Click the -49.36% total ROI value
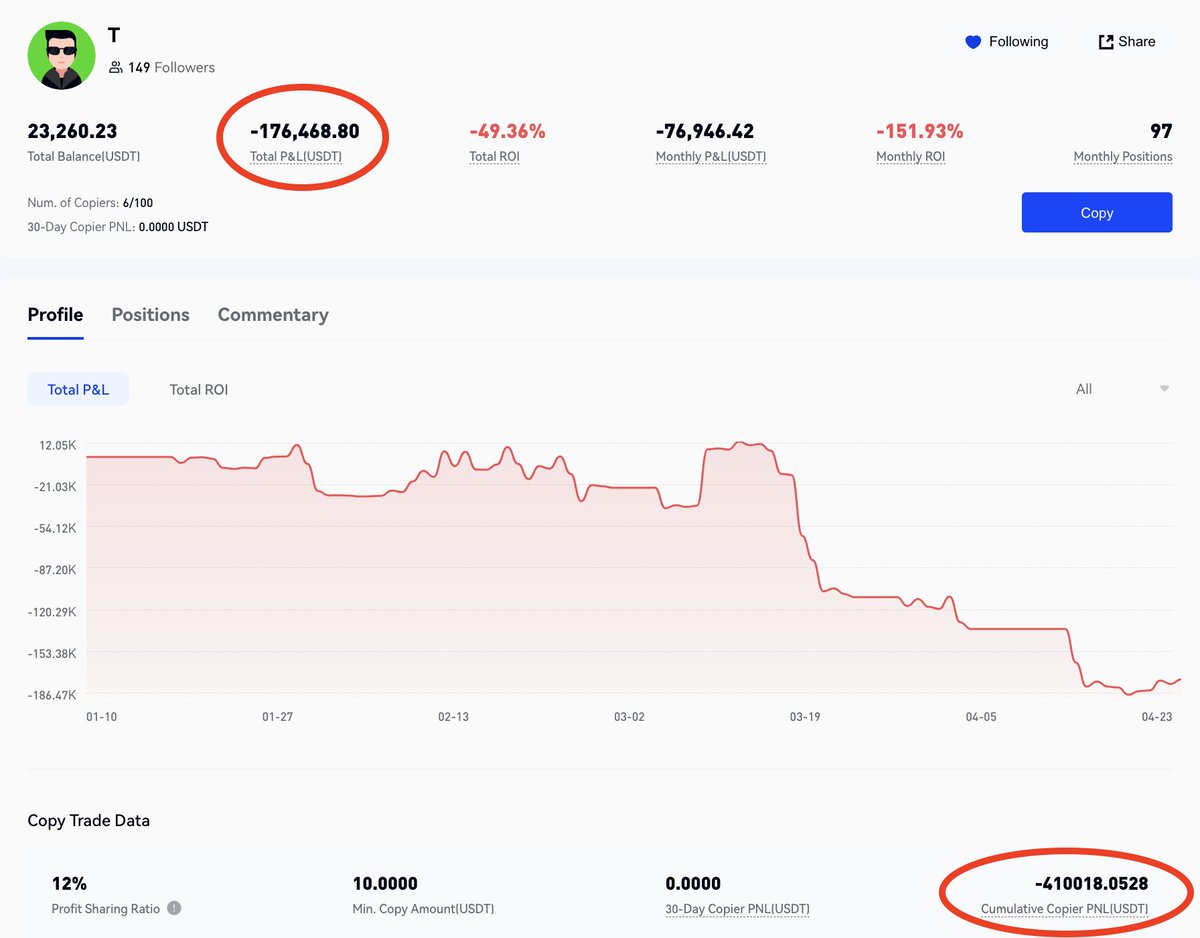 [507, 131]
